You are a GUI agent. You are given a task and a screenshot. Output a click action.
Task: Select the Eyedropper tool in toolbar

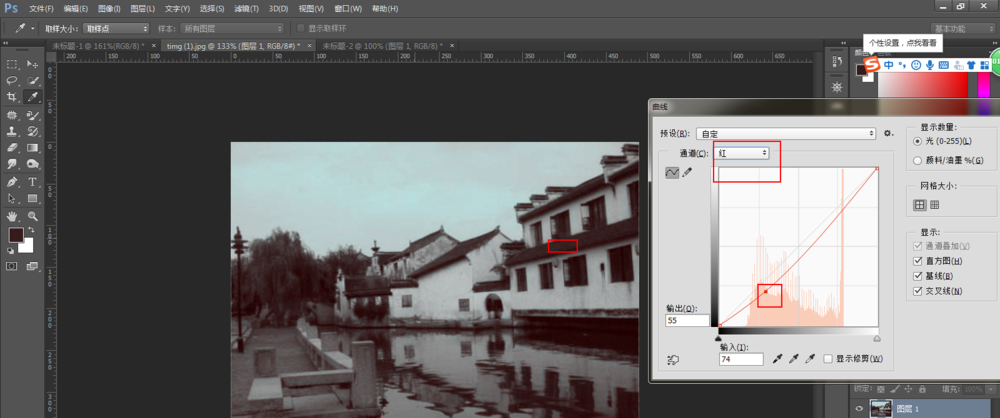pyautogui.click(x=32, y=97)
